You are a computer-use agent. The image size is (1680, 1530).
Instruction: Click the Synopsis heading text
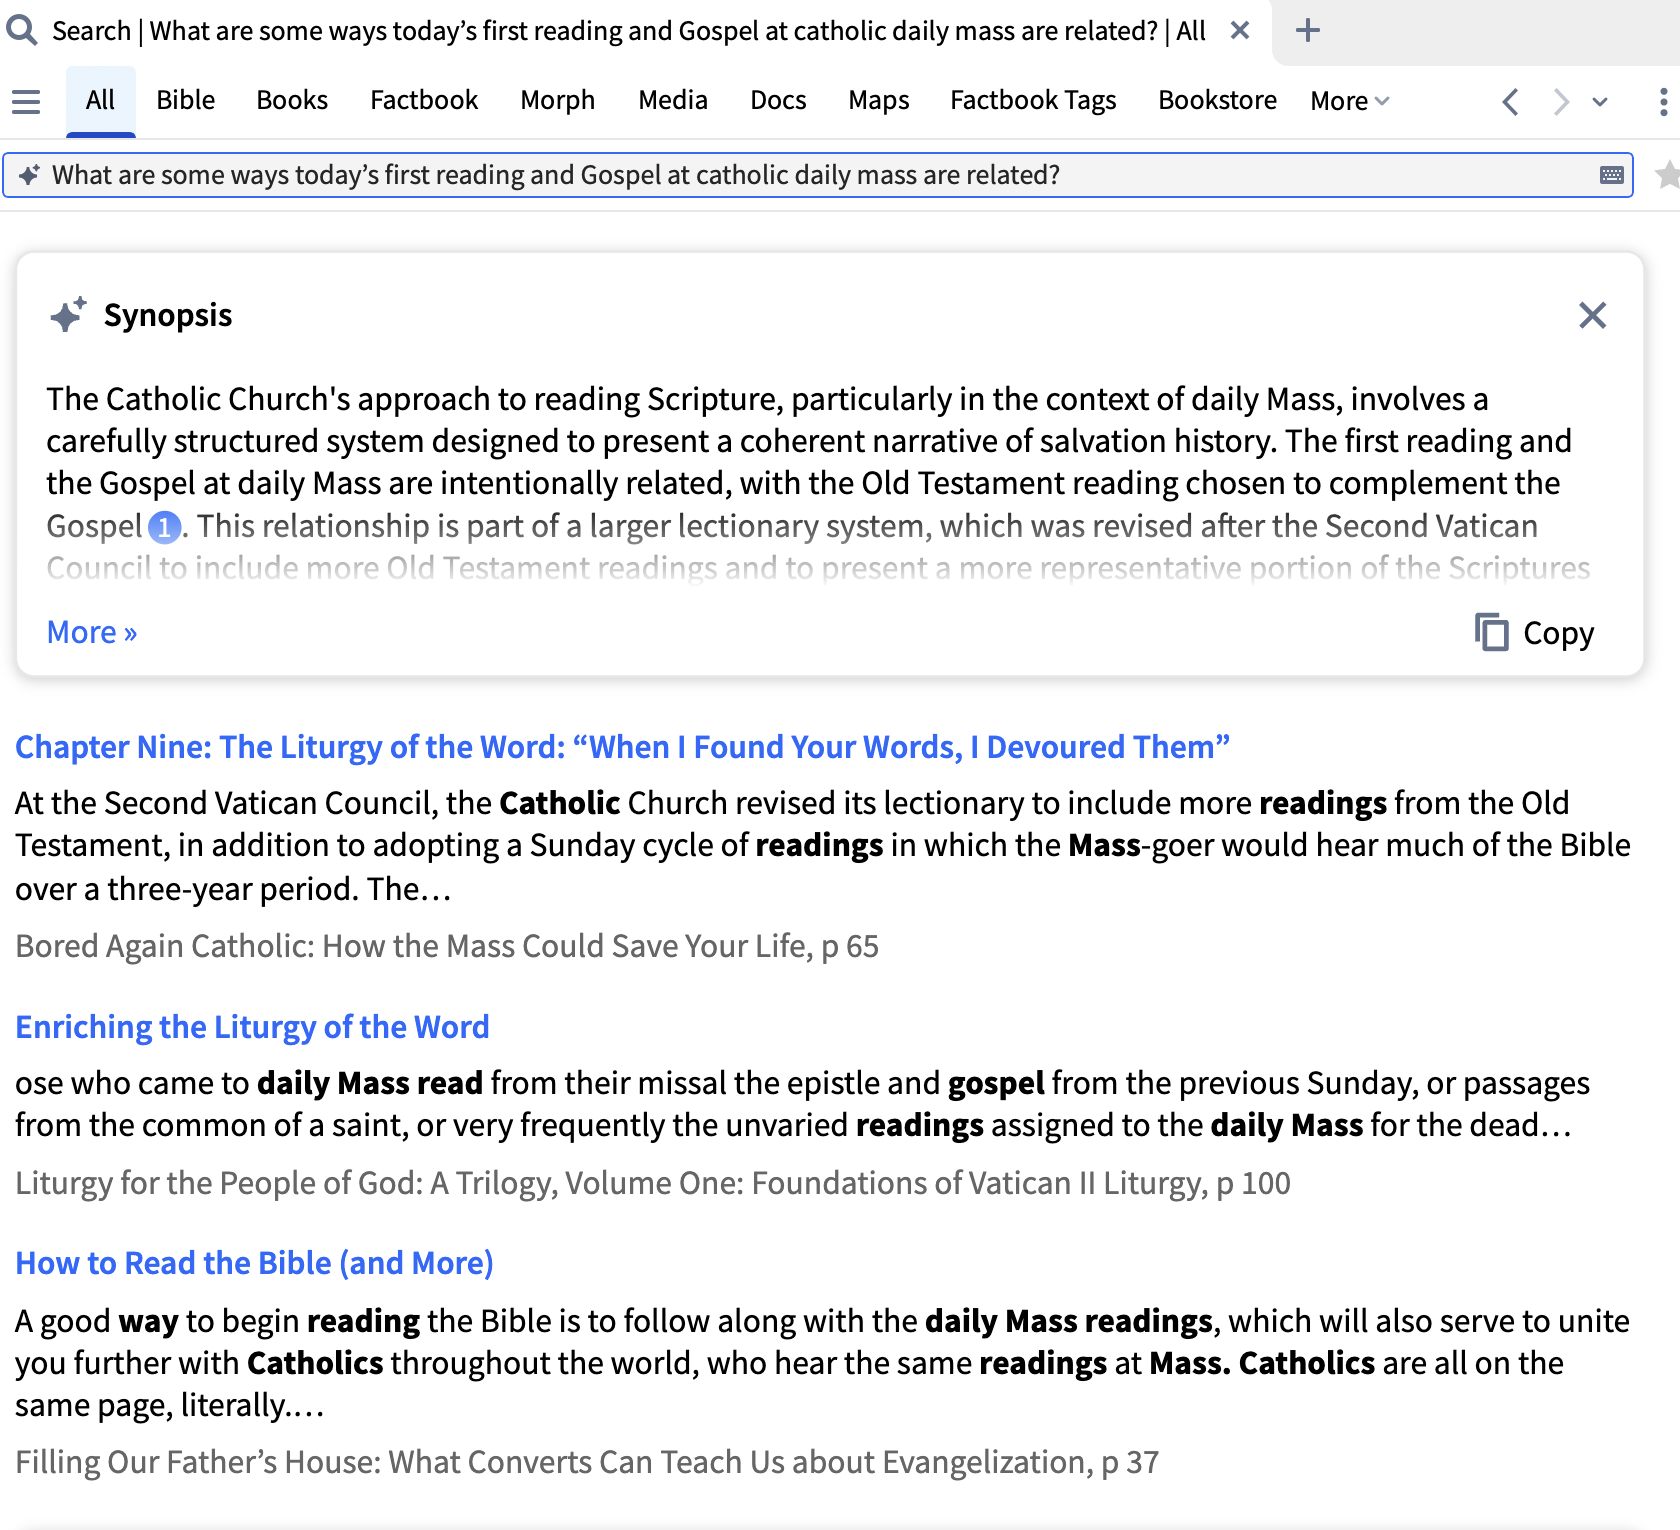tap(168, 315)
